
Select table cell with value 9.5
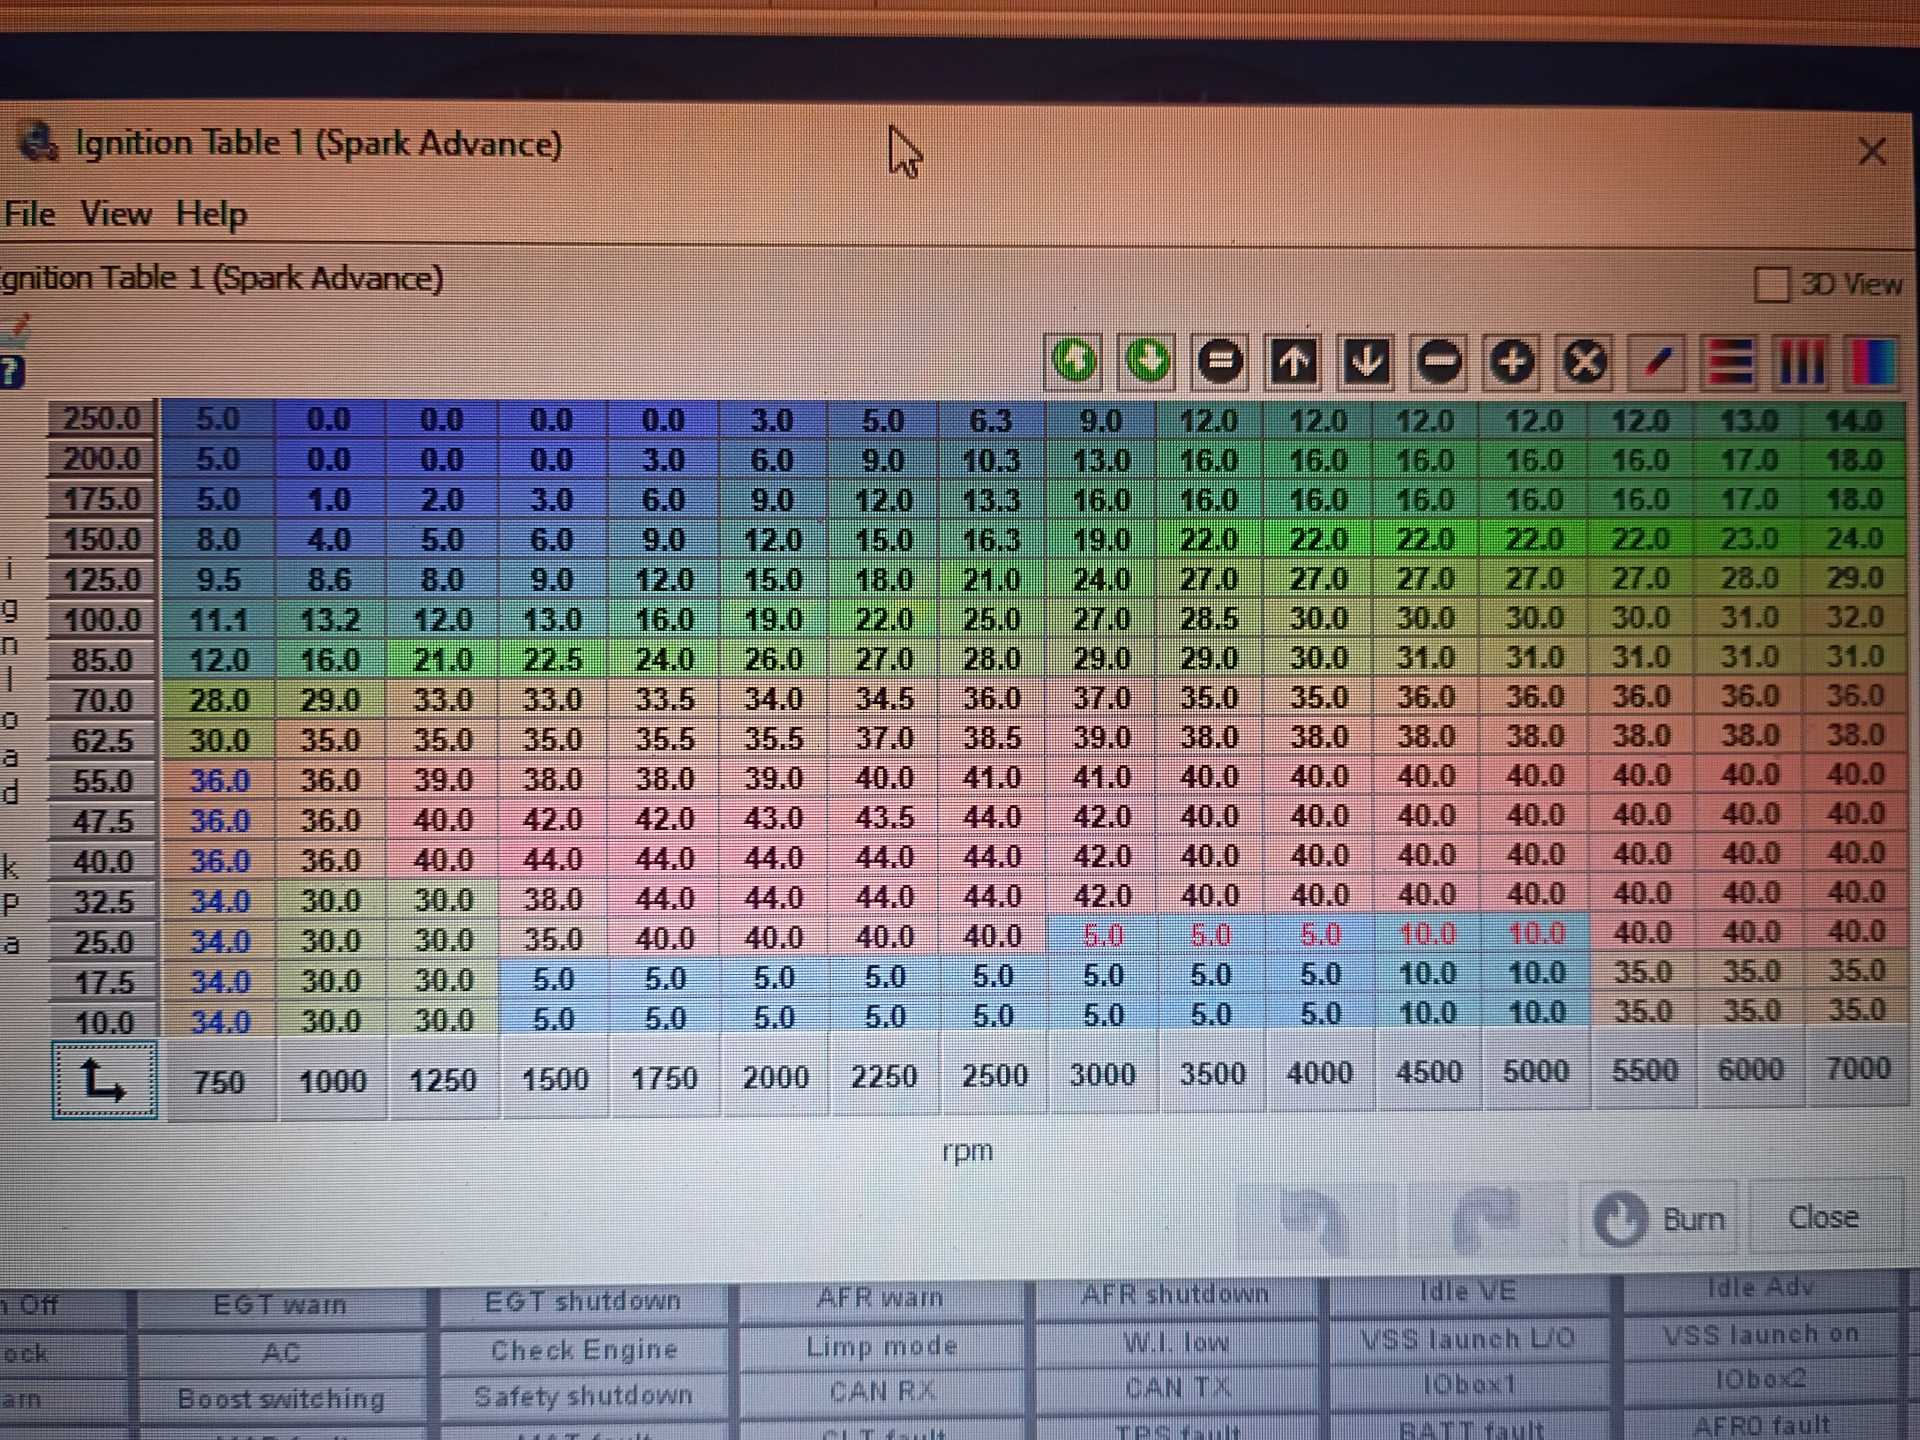218,580
